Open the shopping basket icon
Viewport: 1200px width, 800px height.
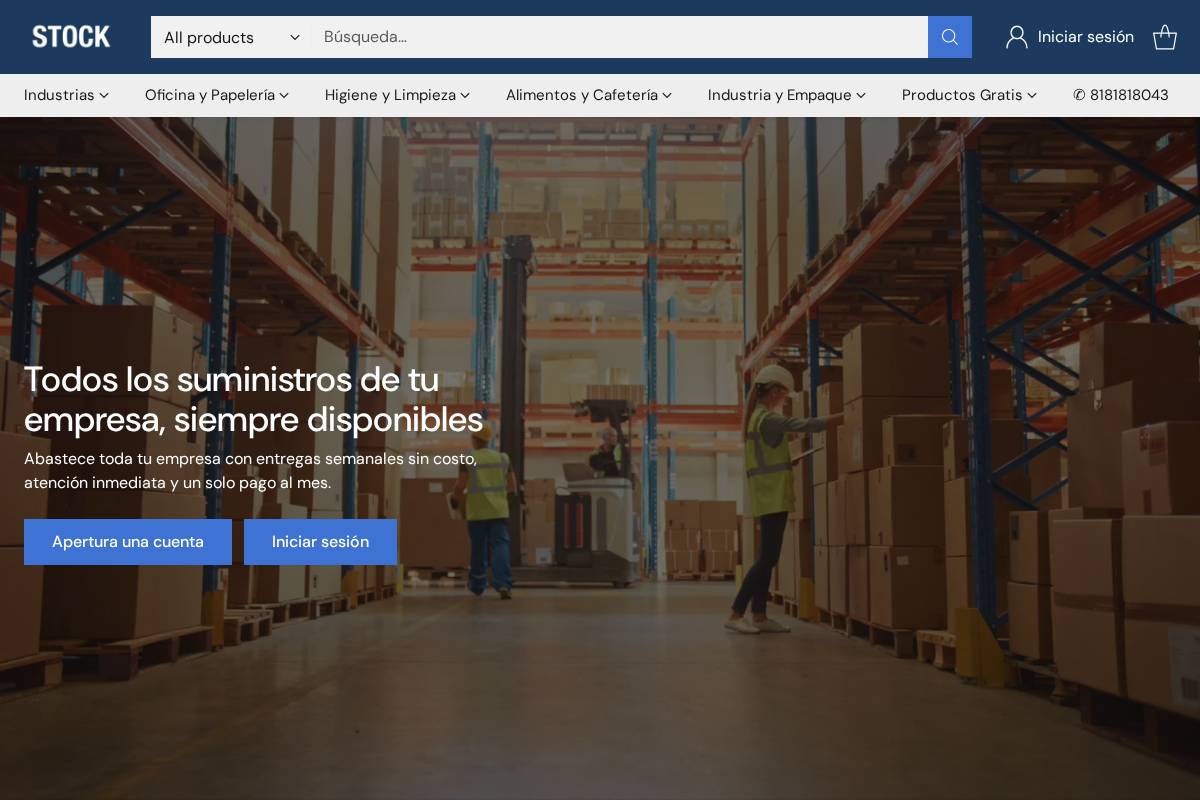(x=1165, y=37)
